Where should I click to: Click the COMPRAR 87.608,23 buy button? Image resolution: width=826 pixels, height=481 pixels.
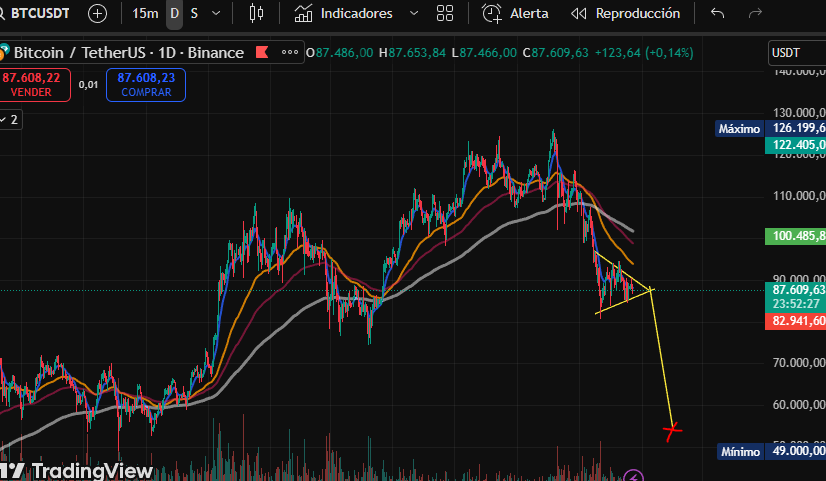[146, 85]
